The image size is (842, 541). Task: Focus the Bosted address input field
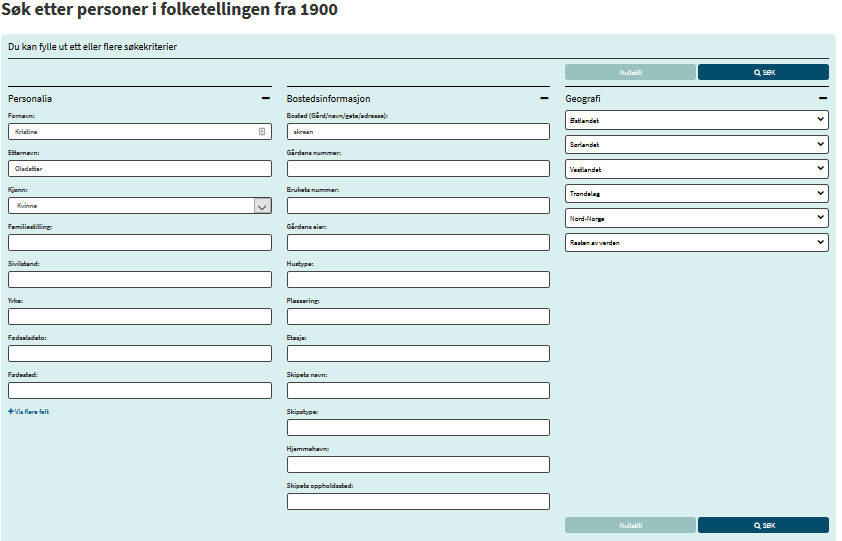point(418,131)
